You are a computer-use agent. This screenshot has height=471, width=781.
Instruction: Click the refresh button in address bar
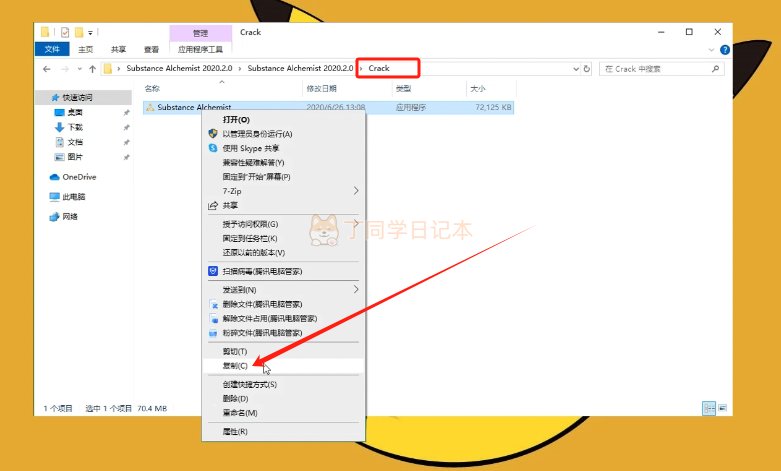[x=587, y=69]
